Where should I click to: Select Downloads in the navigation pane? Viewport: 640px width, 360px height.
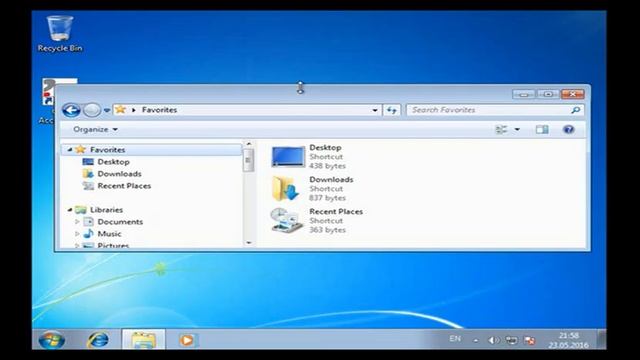point(119,174)
